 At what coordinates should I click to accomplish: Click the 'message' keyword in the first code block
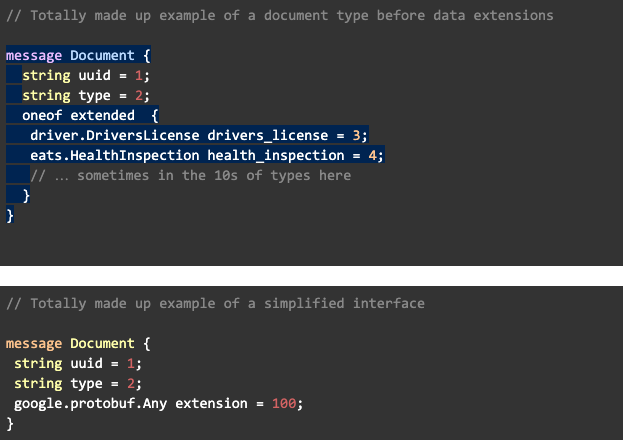click(x=34, y=55)
